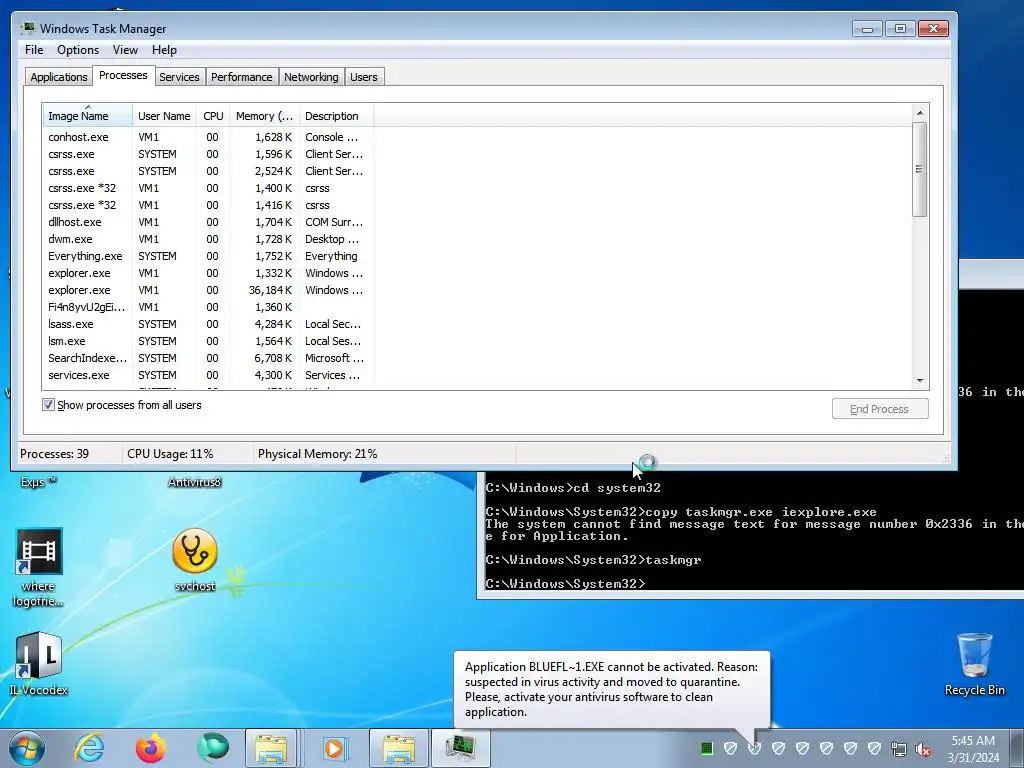1024x768 pixels.
Task: Open the View menu
Action: pos(125,50)
